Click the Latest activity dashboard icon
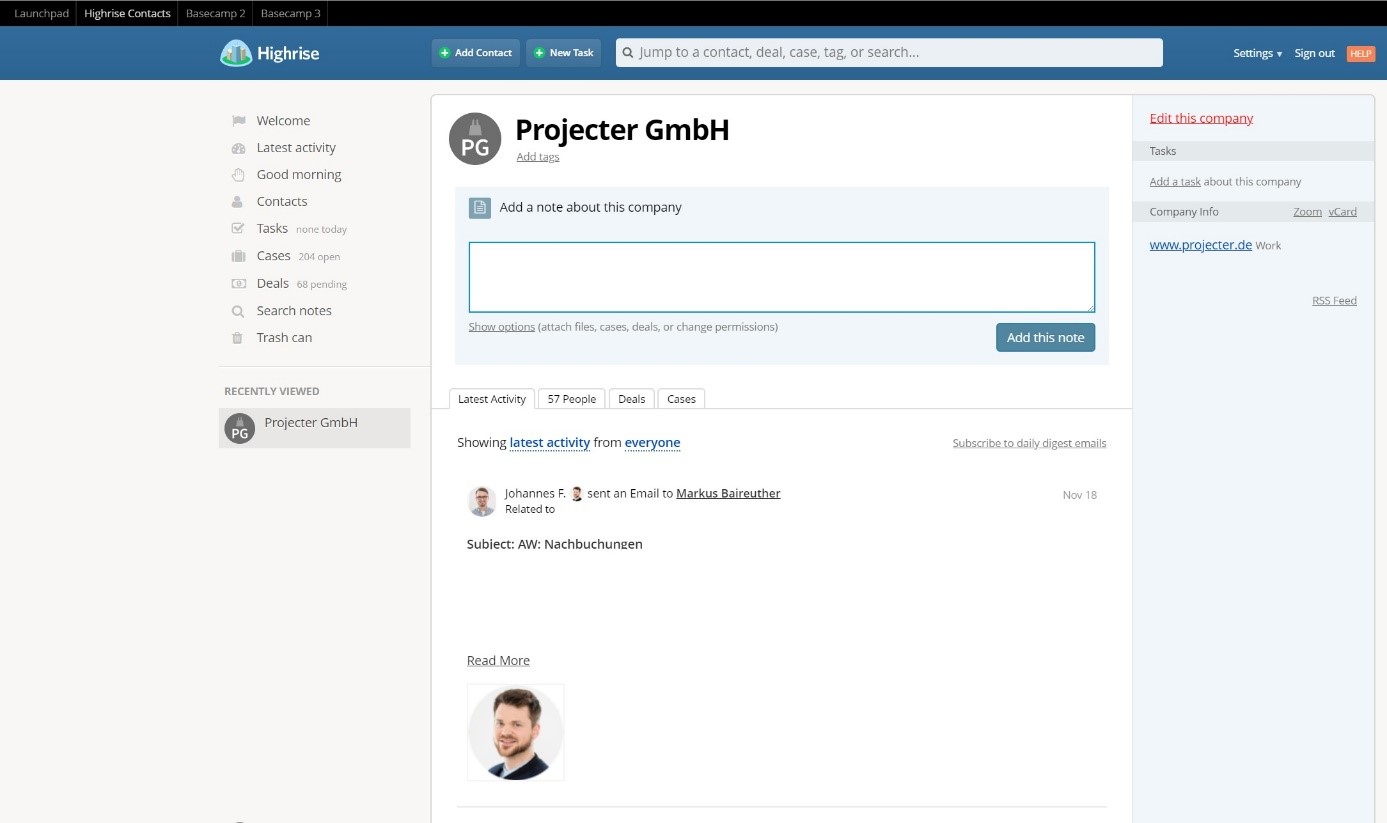 click(x=238, y=148)
